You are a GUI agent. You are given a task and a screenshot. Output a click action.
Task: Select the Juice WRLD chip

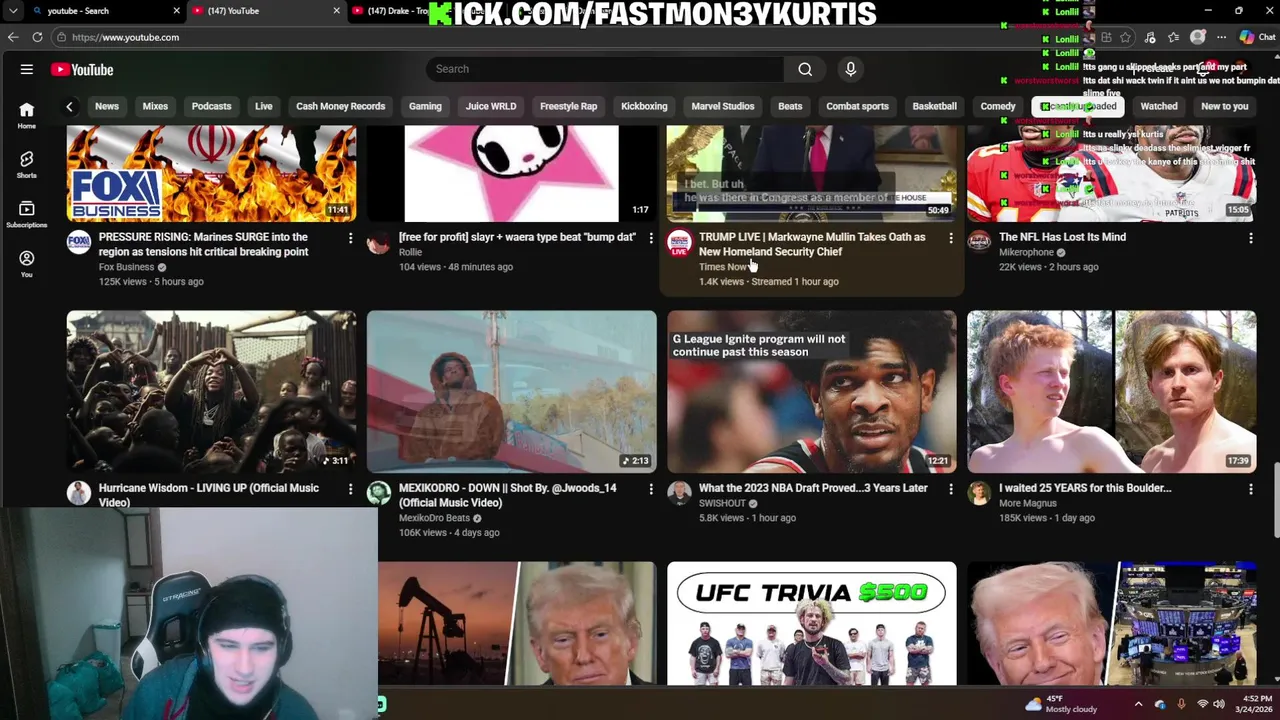click(x=491, y=106)
